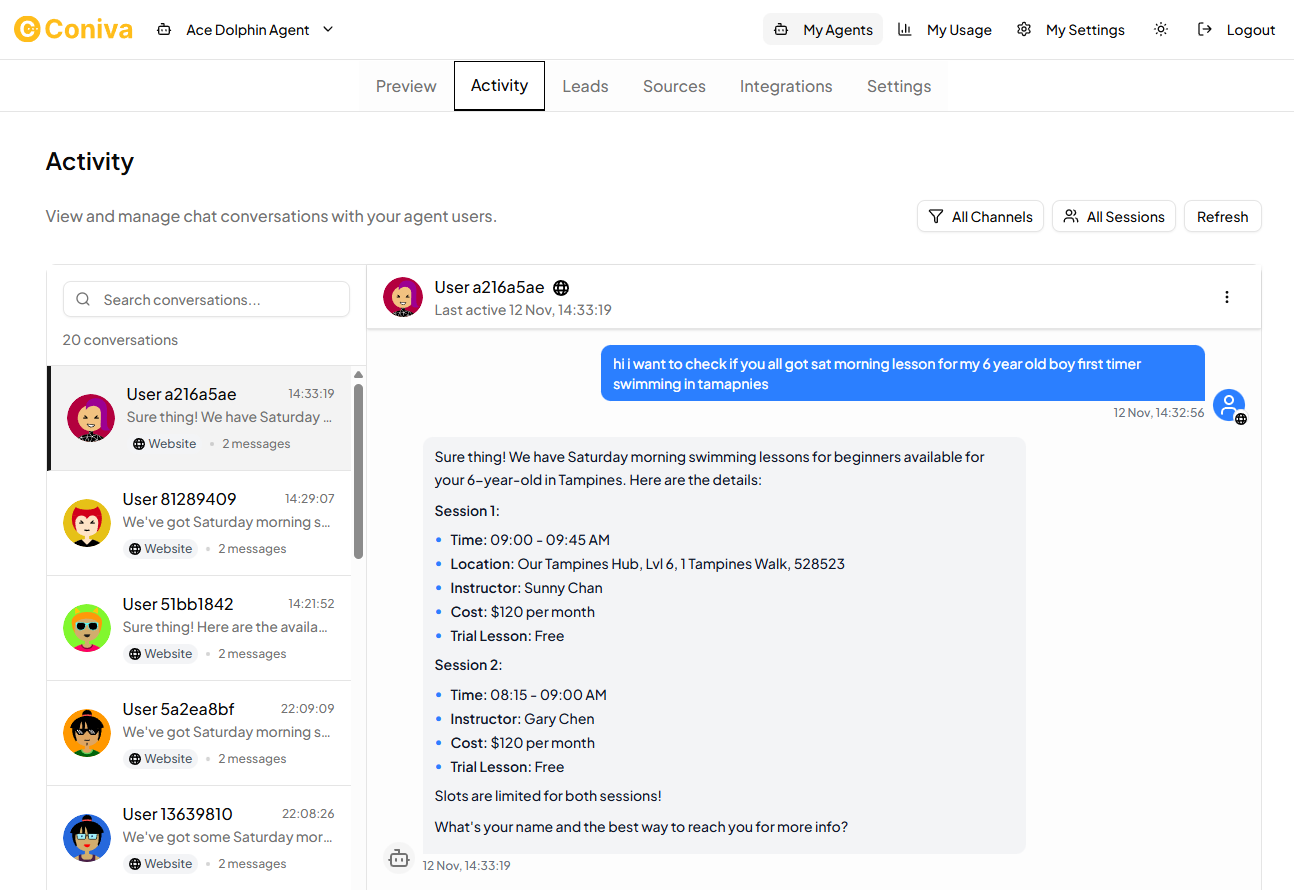1294x890 pixels.
Task: Click the Logout icon
Action: pos(1204,29)
